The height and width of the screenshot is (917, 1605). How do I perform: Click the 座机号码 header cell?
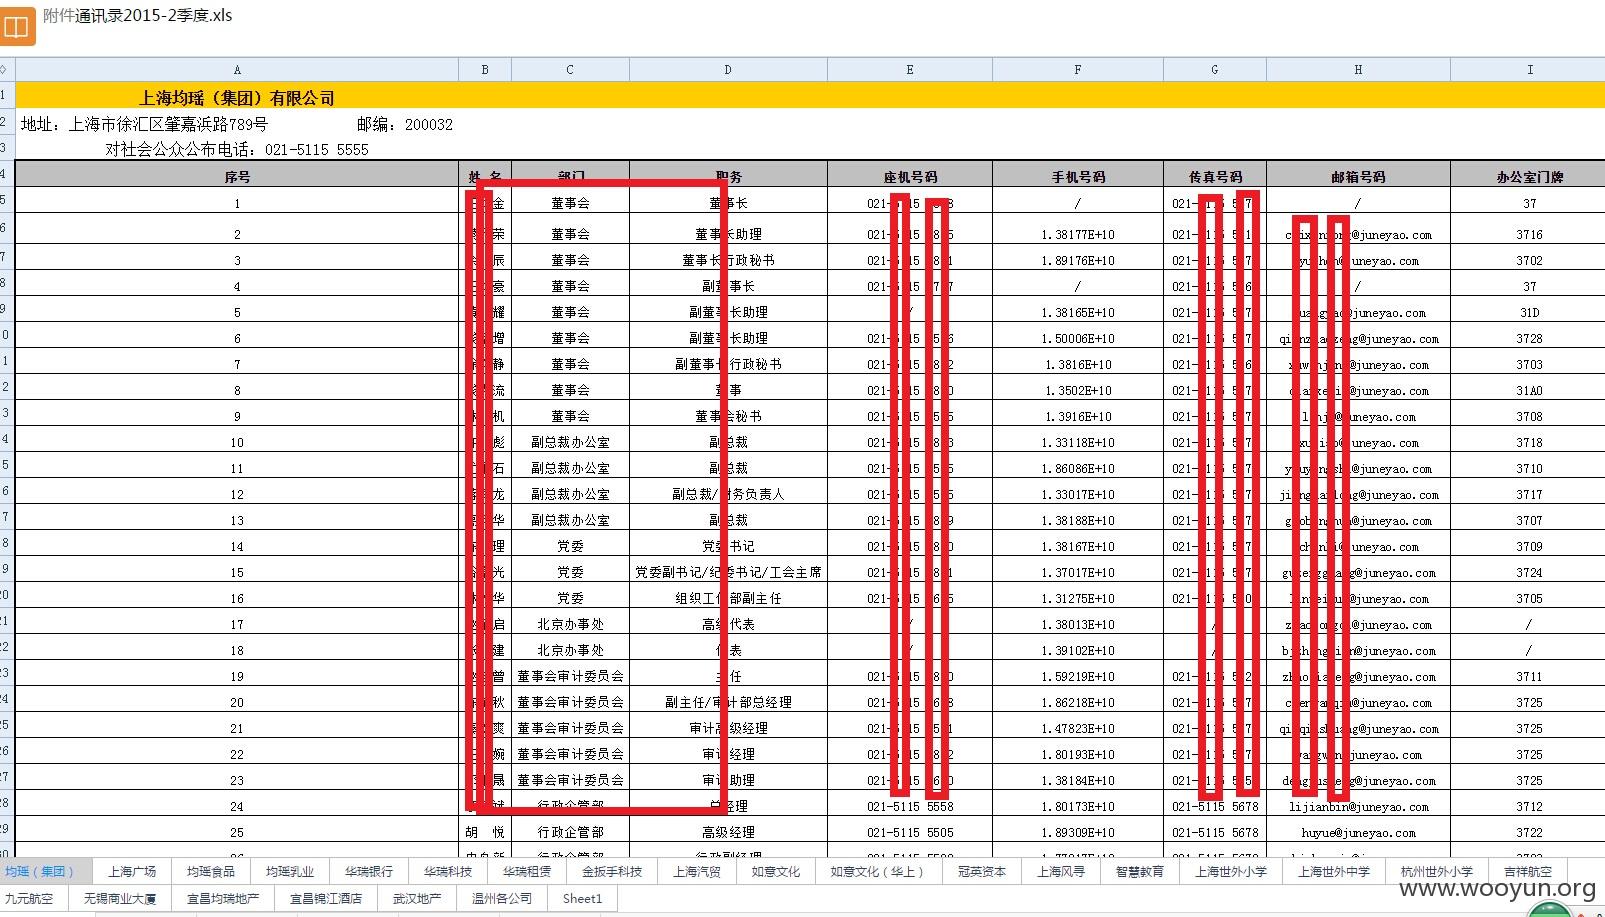(910, 176)
